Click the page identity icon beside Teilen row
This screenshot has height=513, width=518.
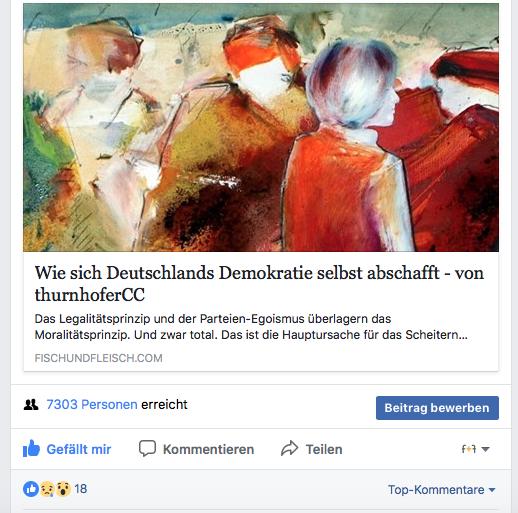click(x=469, y=449)
